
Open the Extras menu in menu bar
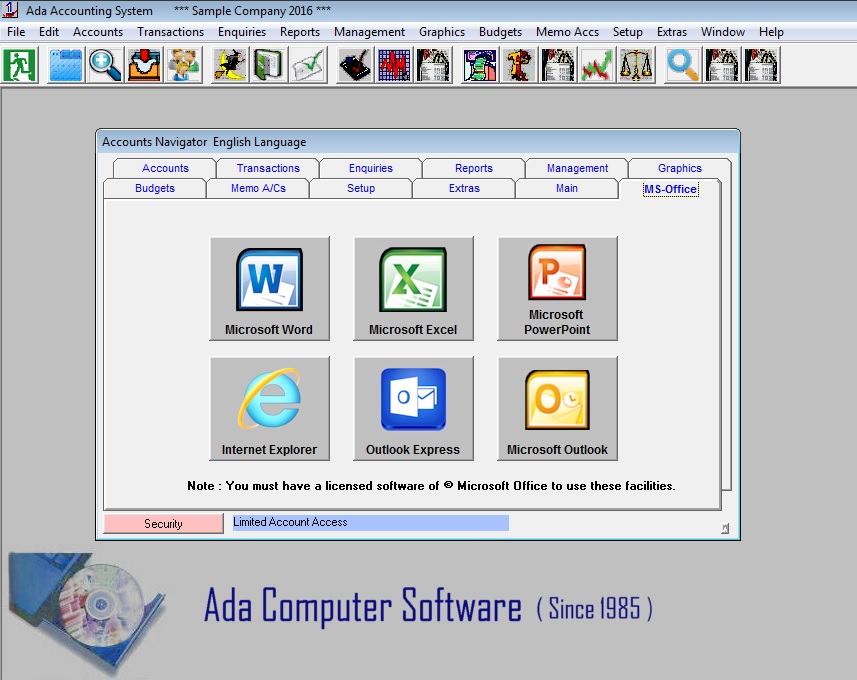coord(672,32)
